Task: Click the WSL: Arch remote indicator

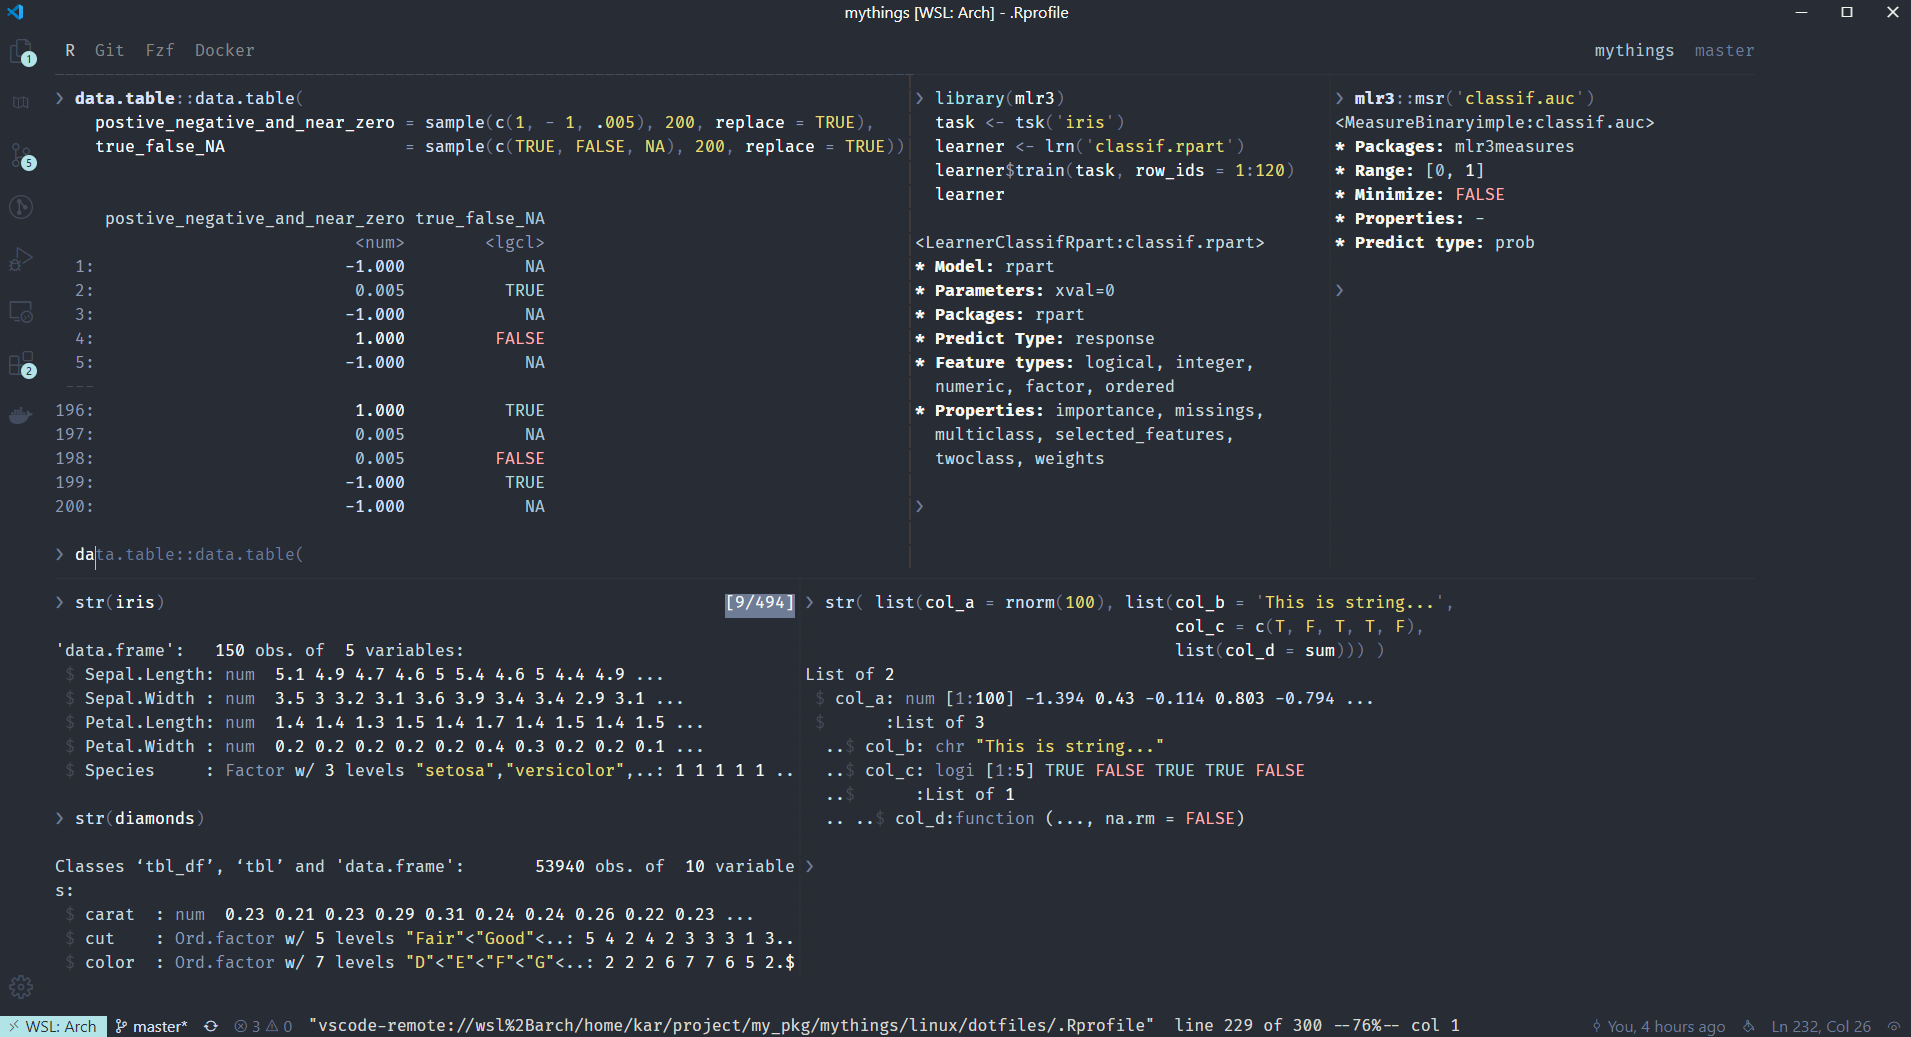Action: [53, 1026]
